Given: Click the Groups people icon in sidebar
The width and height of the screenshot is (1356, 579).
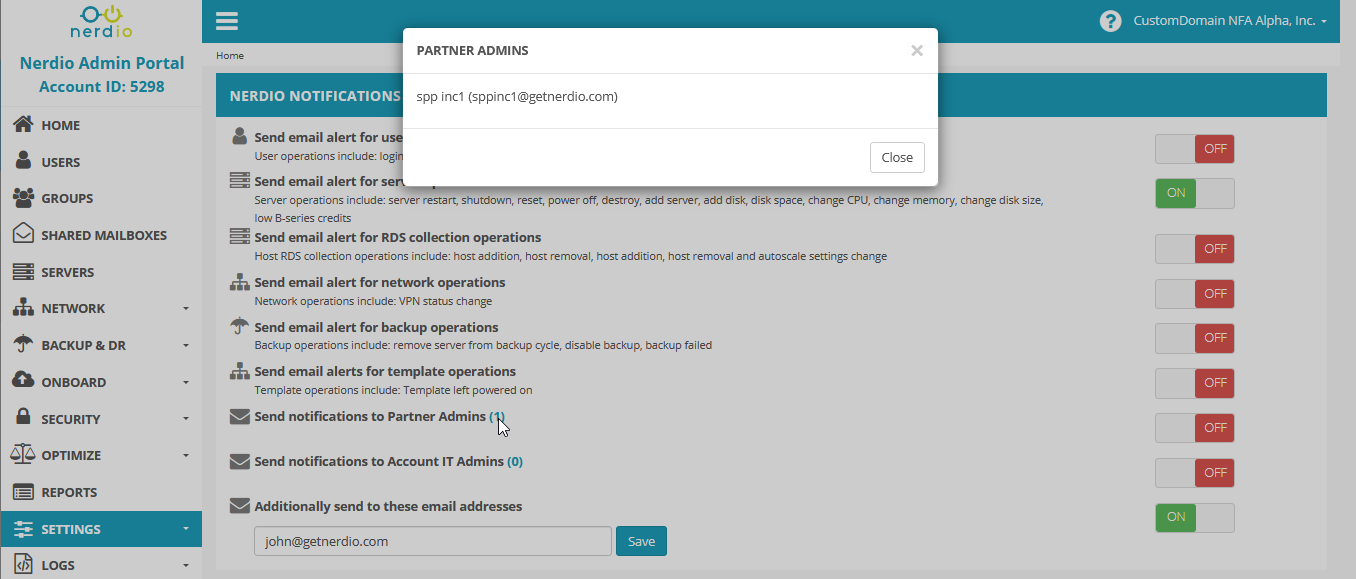Looking at the screenshot, I should 22,198.
